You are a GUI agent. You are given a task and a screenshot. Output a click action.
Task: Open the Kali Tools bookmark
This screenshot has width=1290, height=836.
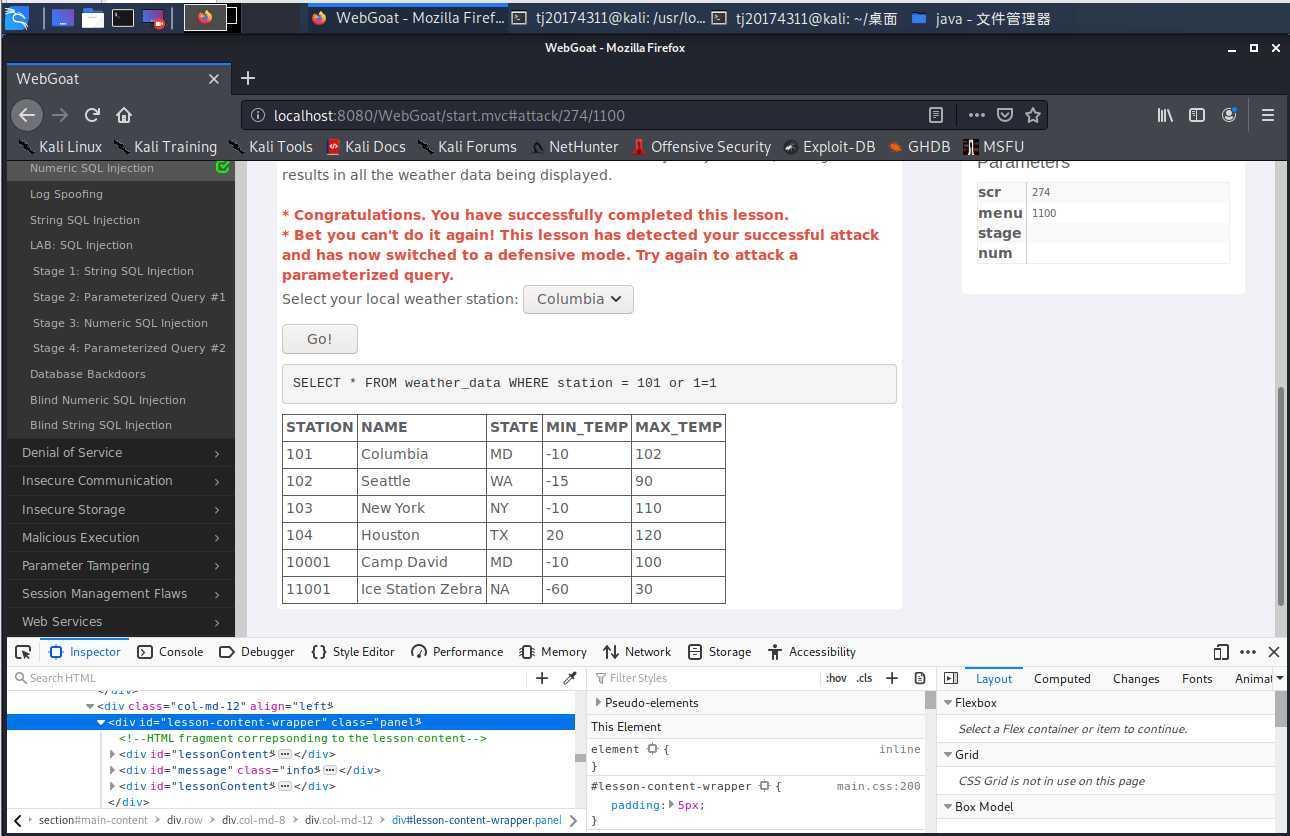click(271, 147)
